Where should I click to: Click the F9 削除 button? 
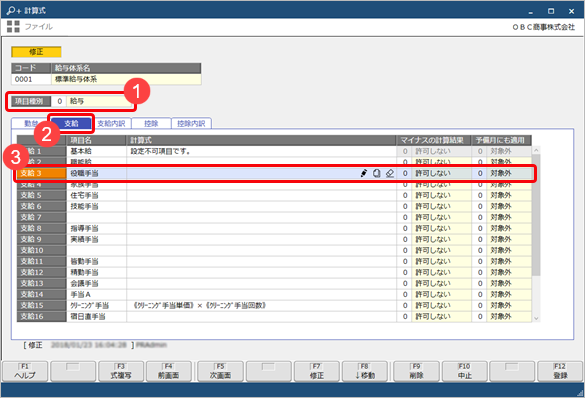pos(416,371)
